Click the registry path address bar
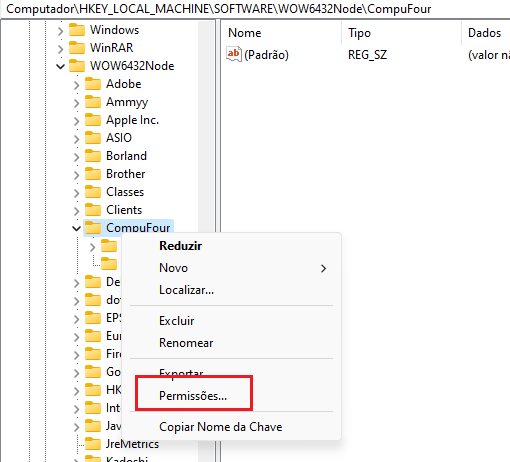This screenshot has height=462, width=510. coord(255,9)
